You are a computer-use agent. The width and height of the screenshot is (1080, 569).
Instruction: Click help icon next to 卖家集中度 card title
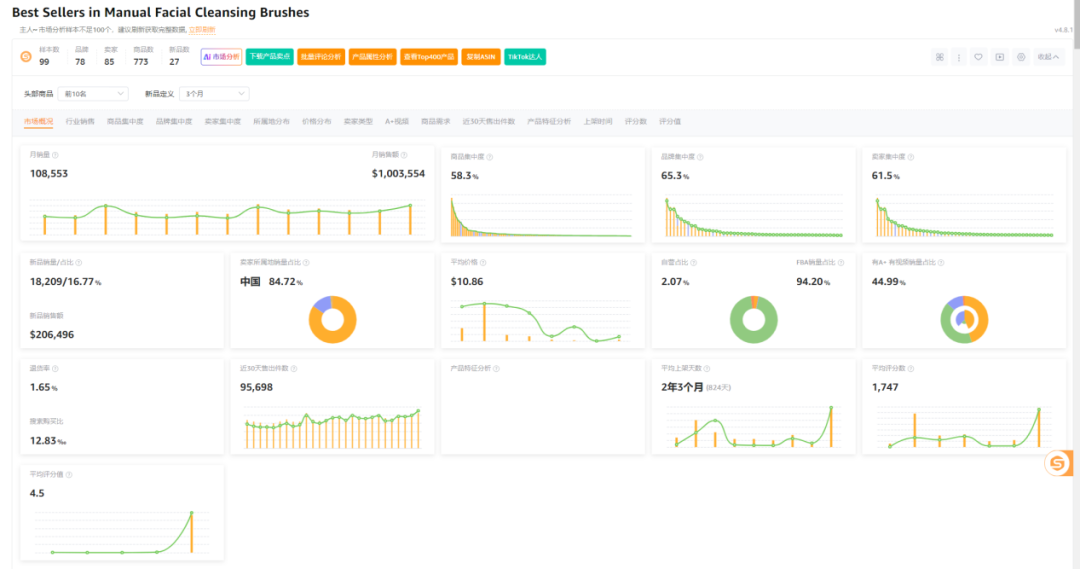click(x=911, y=157)
